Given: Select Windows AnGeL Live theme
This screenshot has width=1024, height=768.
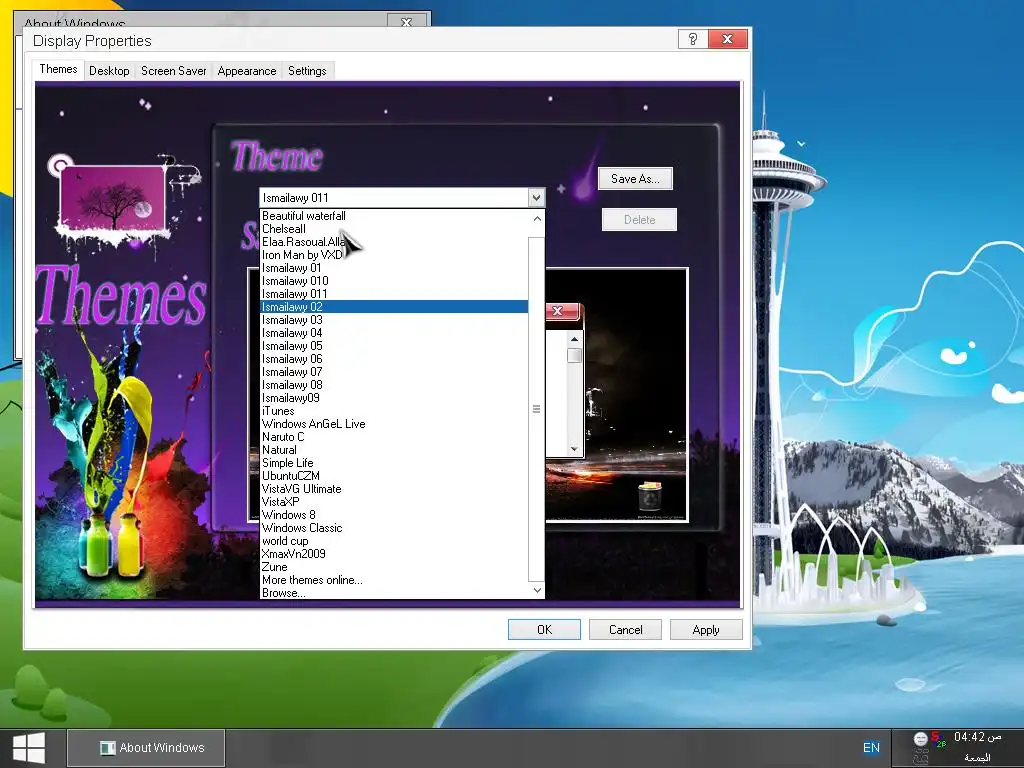Looking at the screenshot, I should (x=394, y=424).
